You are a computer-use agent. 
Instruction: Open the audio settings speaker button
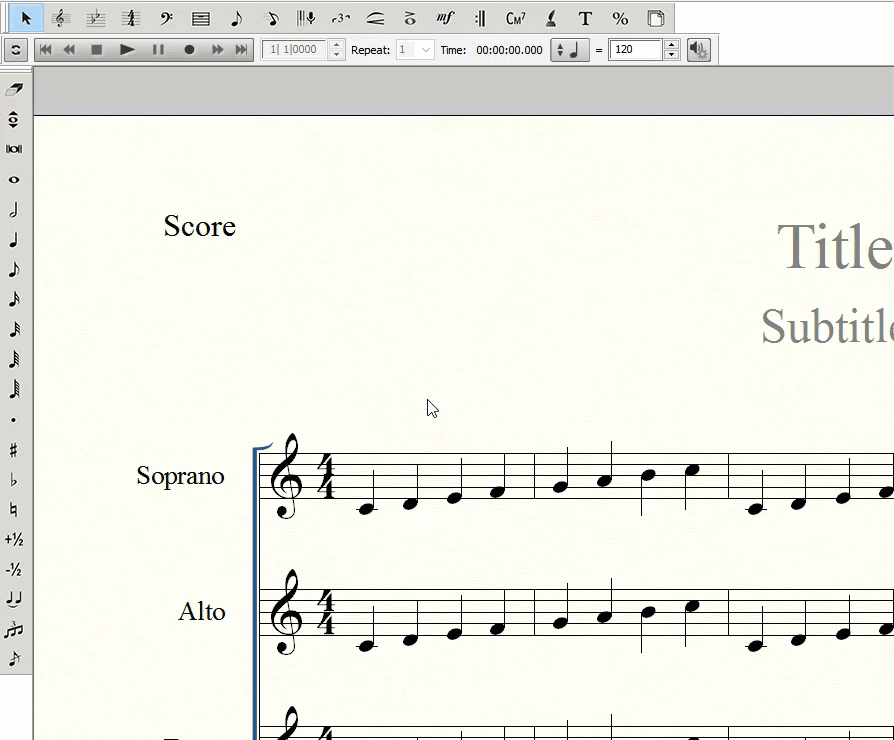pyautogui.click(x=698, y=49)
